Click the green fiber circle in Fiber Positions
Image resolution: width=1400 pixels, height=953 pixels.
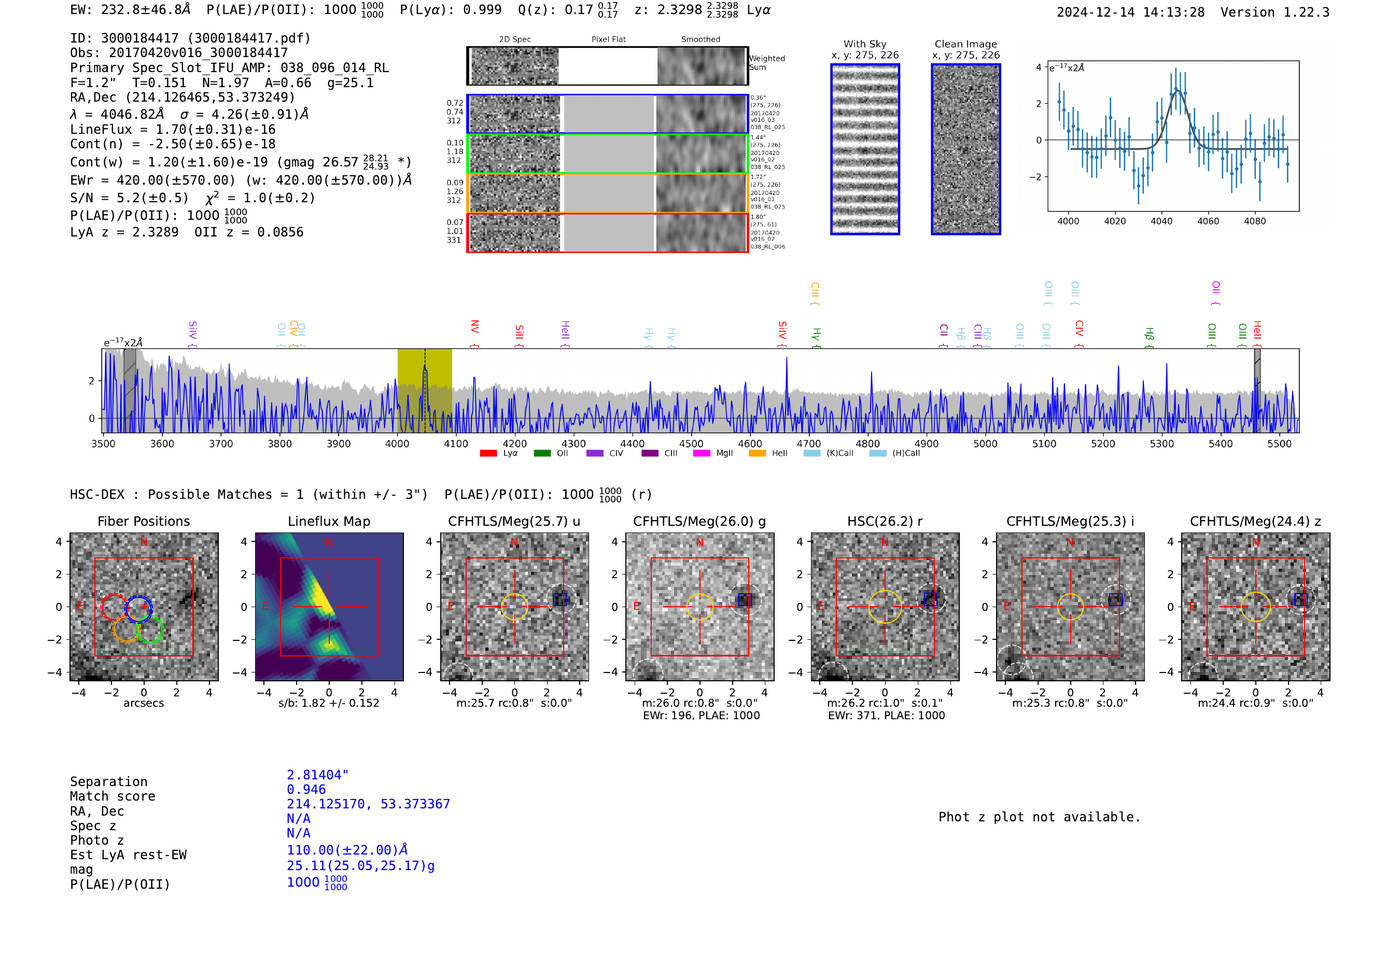(150, 630)
